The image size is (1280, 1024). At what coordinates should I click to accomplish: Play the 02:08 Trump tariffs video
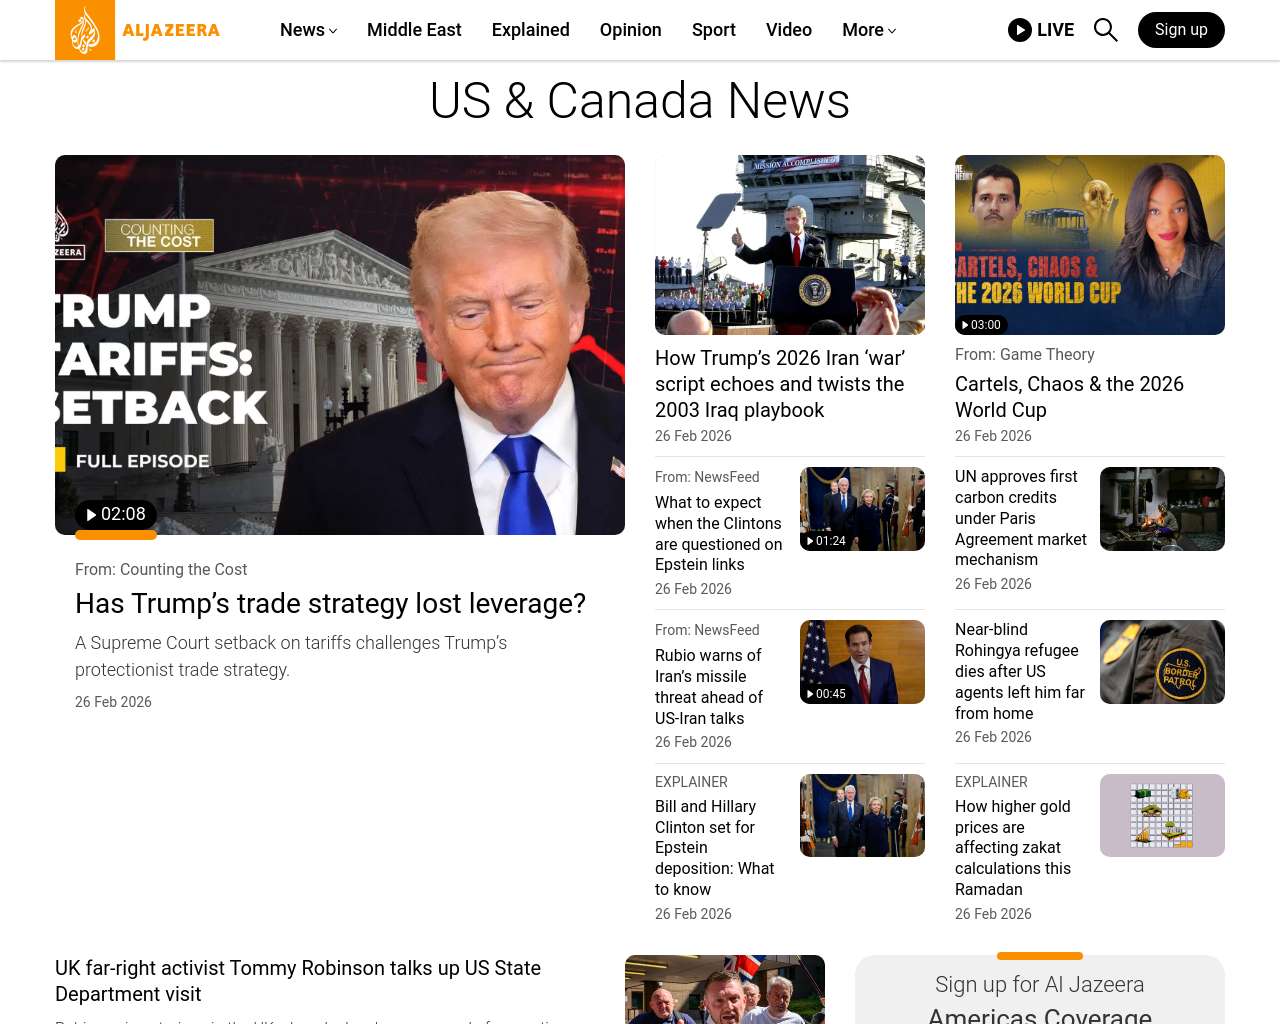(116, 514)
